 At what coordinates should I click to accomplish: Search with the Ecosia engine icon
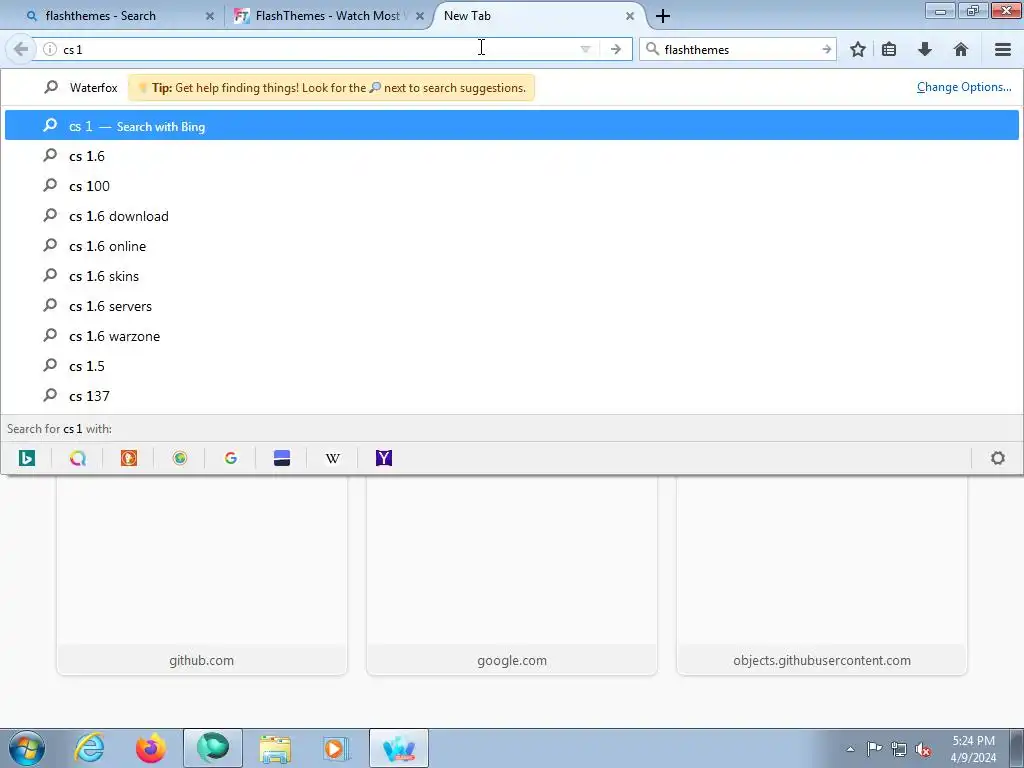[180, 458]
